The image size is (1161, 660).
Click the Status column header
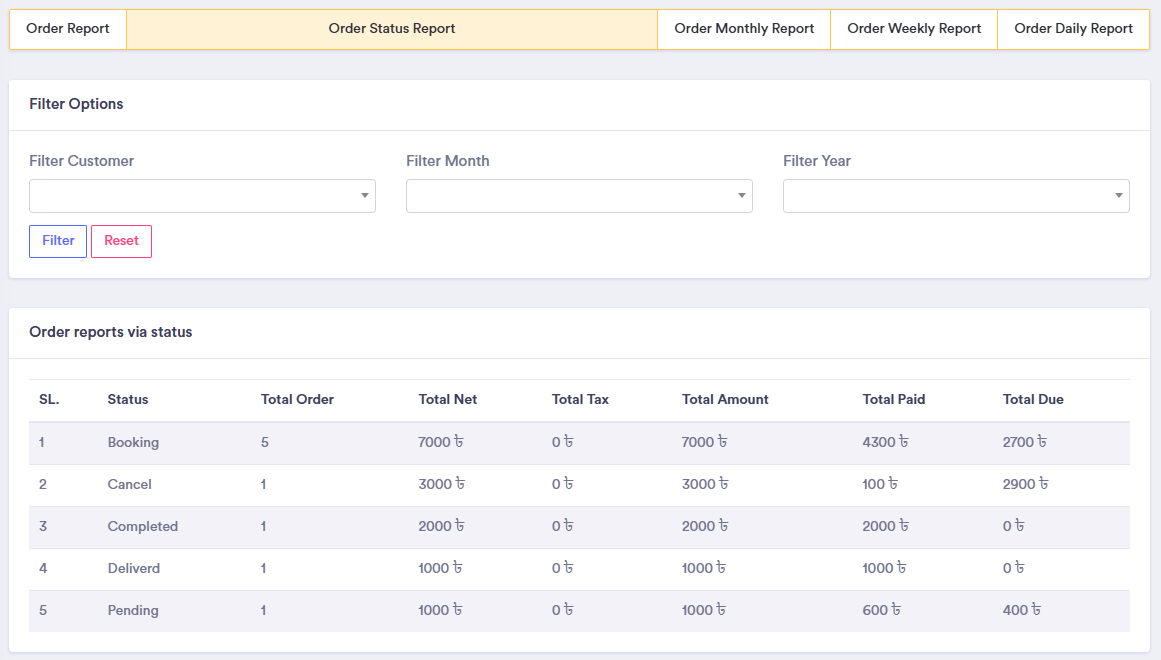(128, 400)
